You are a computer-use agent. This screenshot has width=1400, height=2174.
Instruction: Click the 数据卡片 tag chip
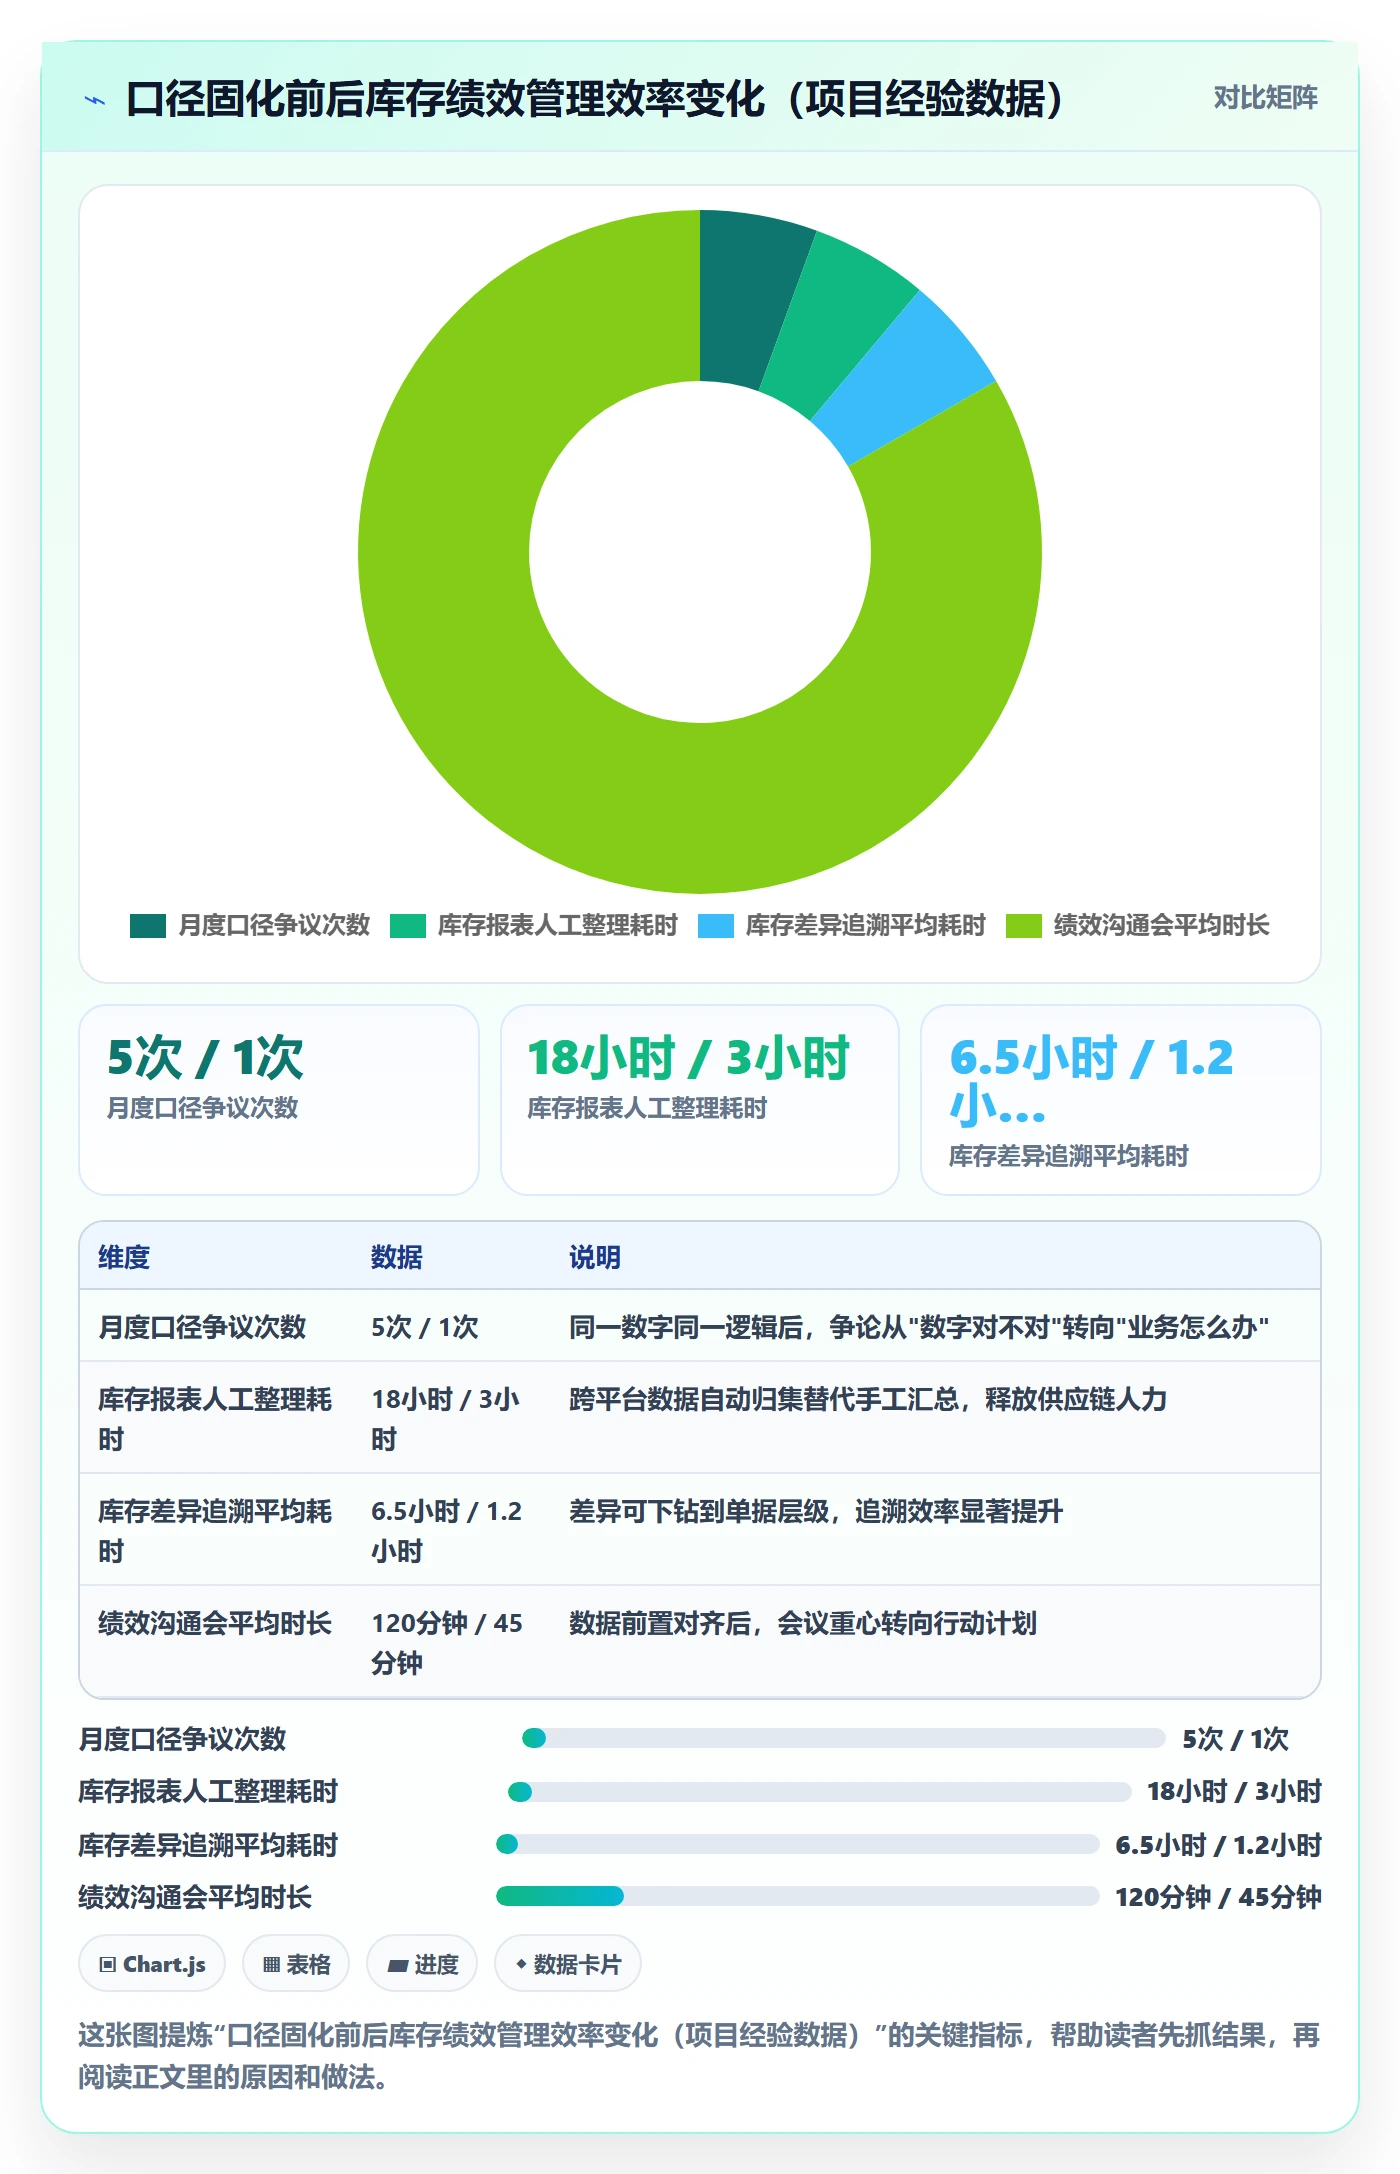click(567, 1964)
